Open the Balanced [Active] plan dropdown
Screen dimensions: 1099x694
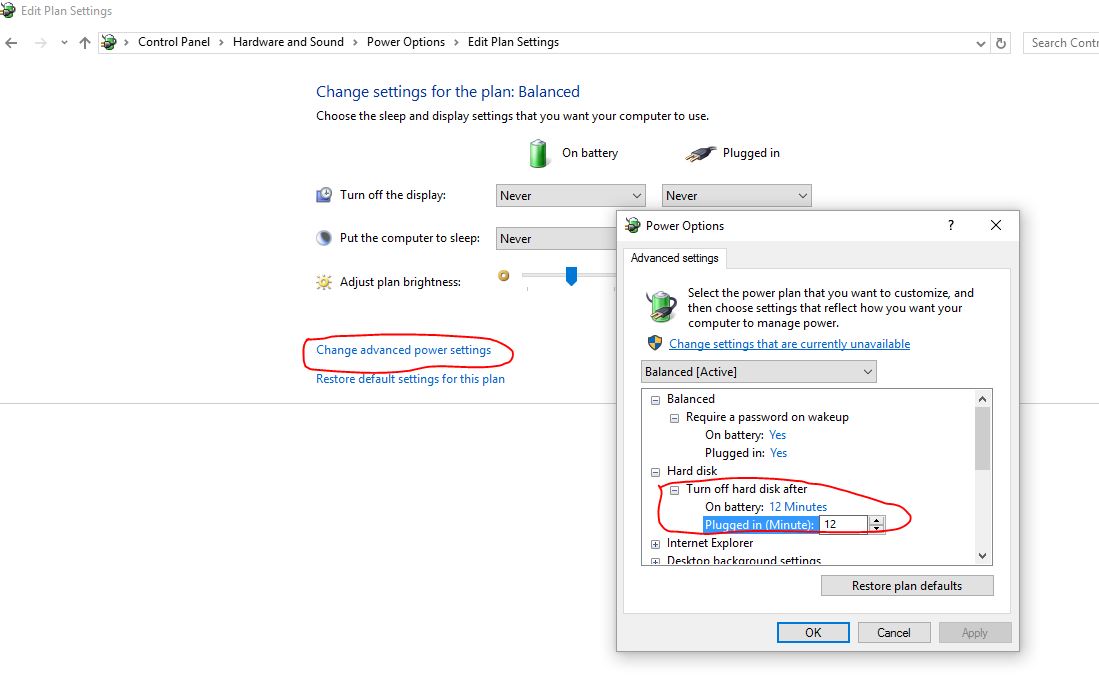point(758,372)
